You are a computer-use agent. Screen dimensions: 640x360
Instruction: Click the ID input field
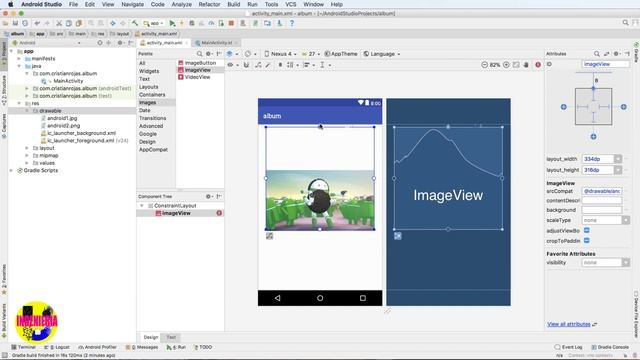pos(605,64)
